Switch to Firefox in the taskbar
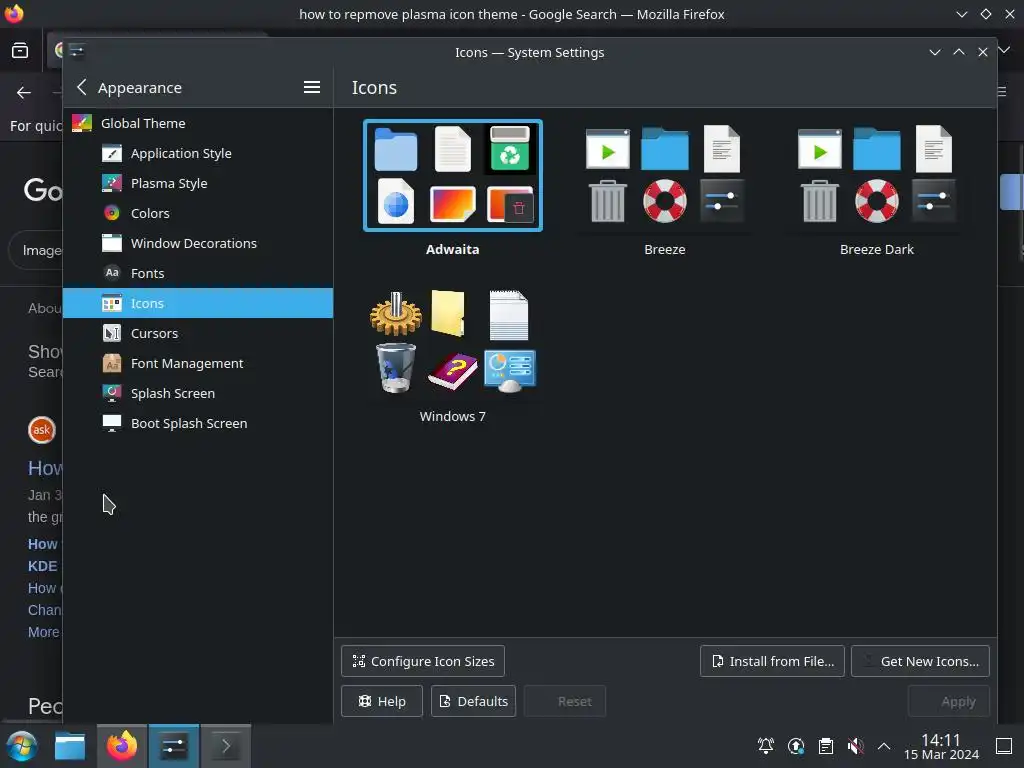The height and width of the screenshot is (768, 1024). pyautogui.click(x=122, y=746)
